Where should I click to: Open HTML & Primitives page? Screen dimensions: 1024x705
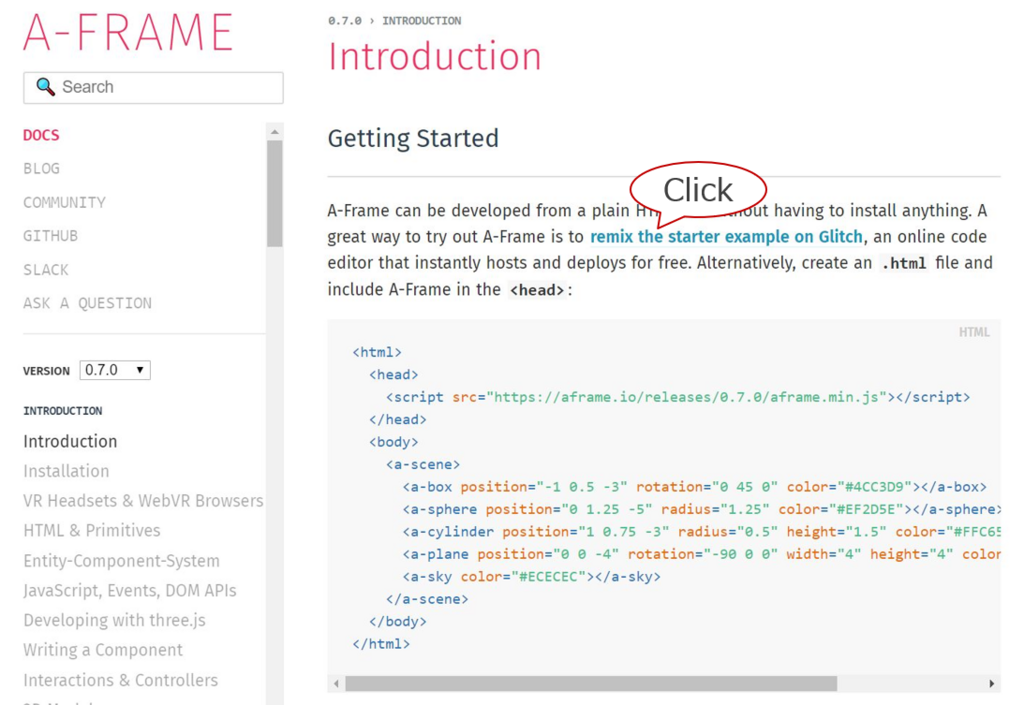click(91, 530)
